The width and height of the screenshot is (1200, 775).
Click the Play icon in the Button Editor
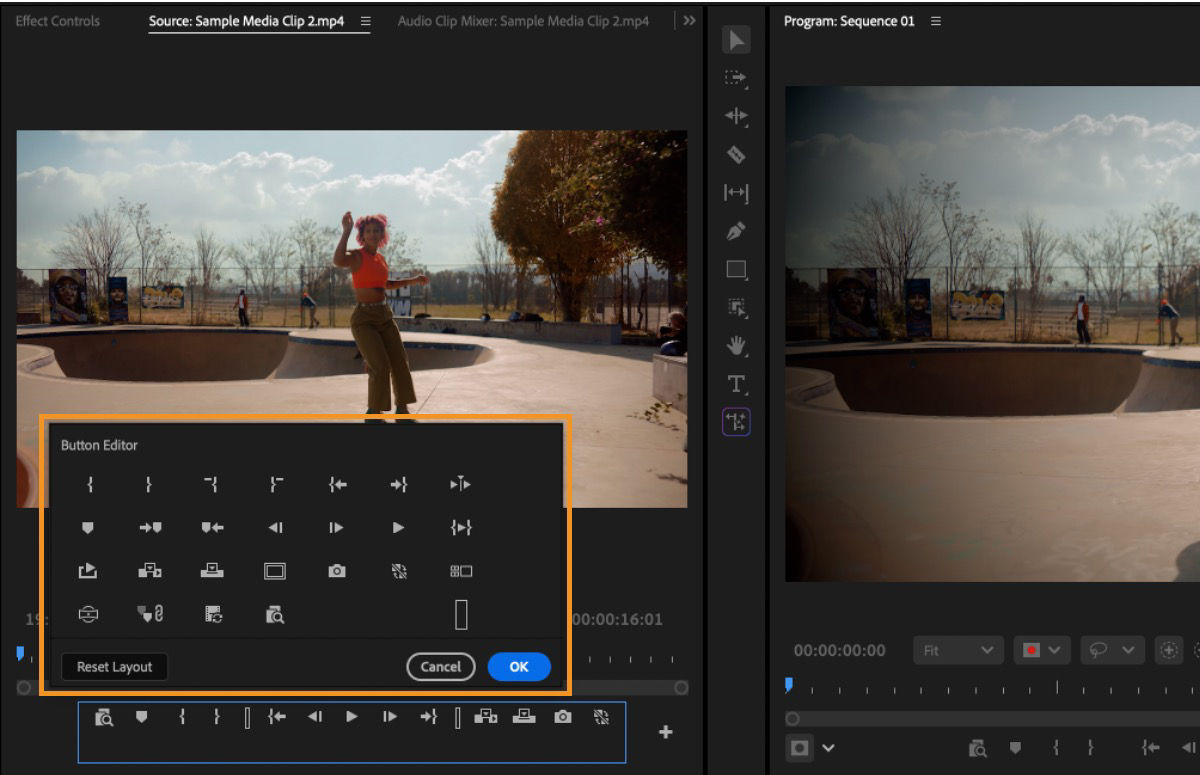point(399,527)
